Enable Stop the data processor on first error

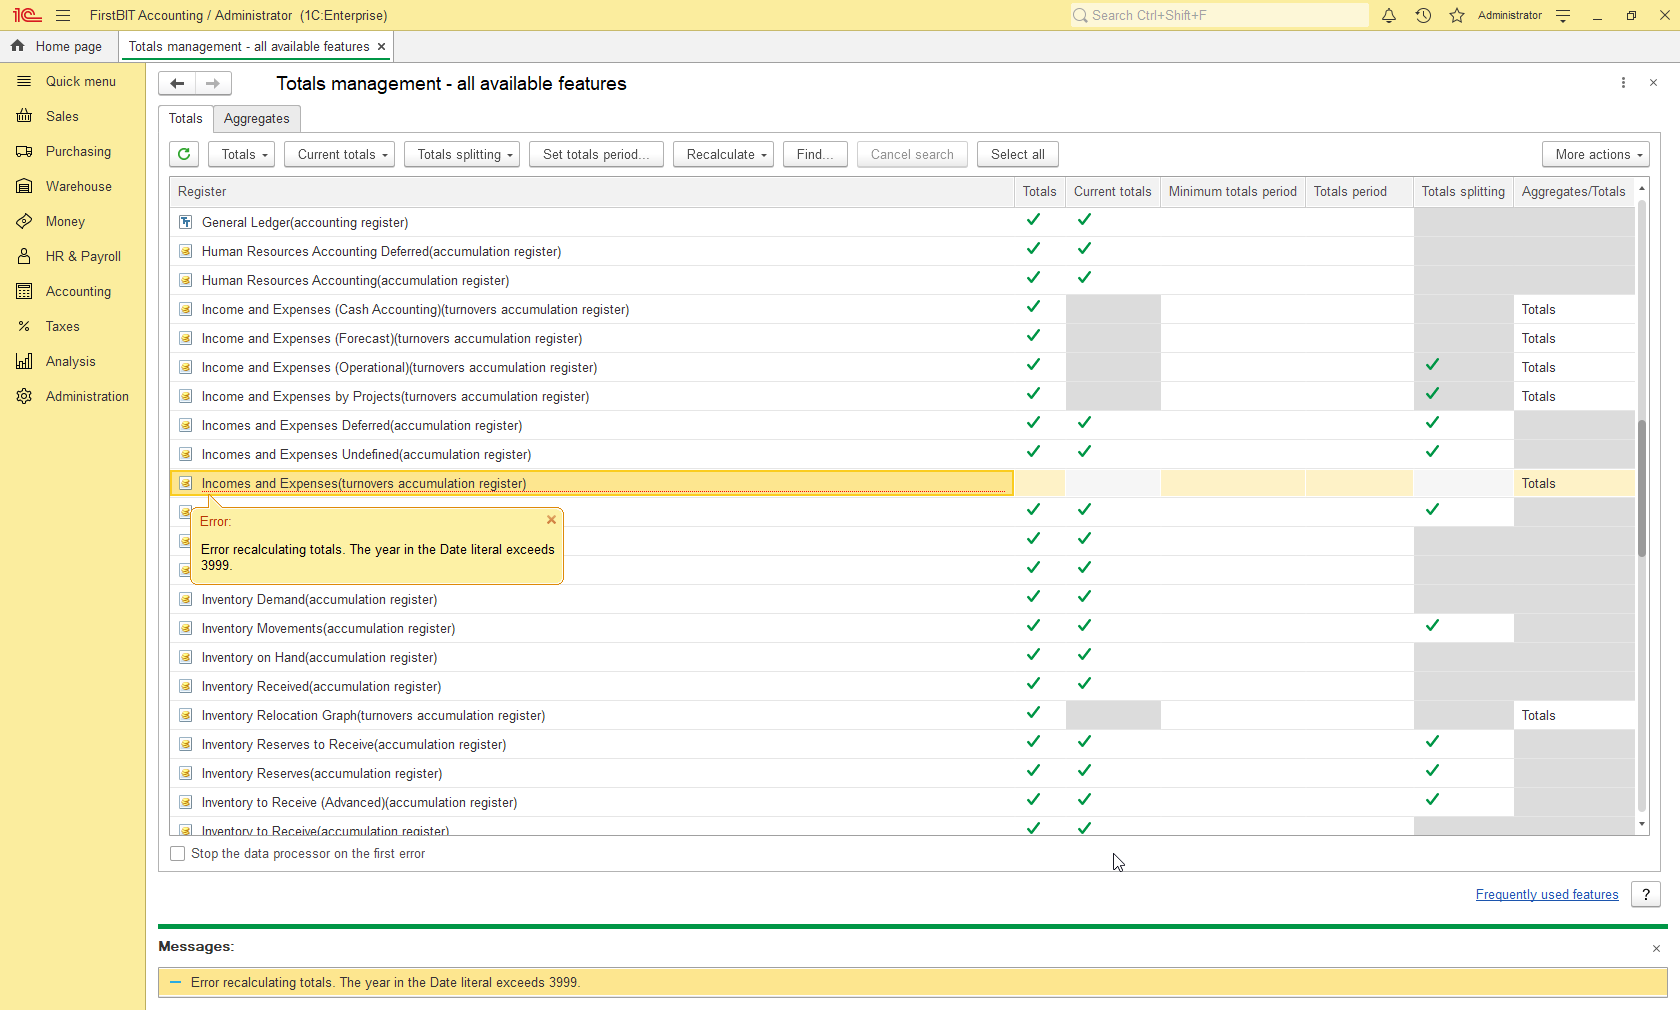click(178, 854)
